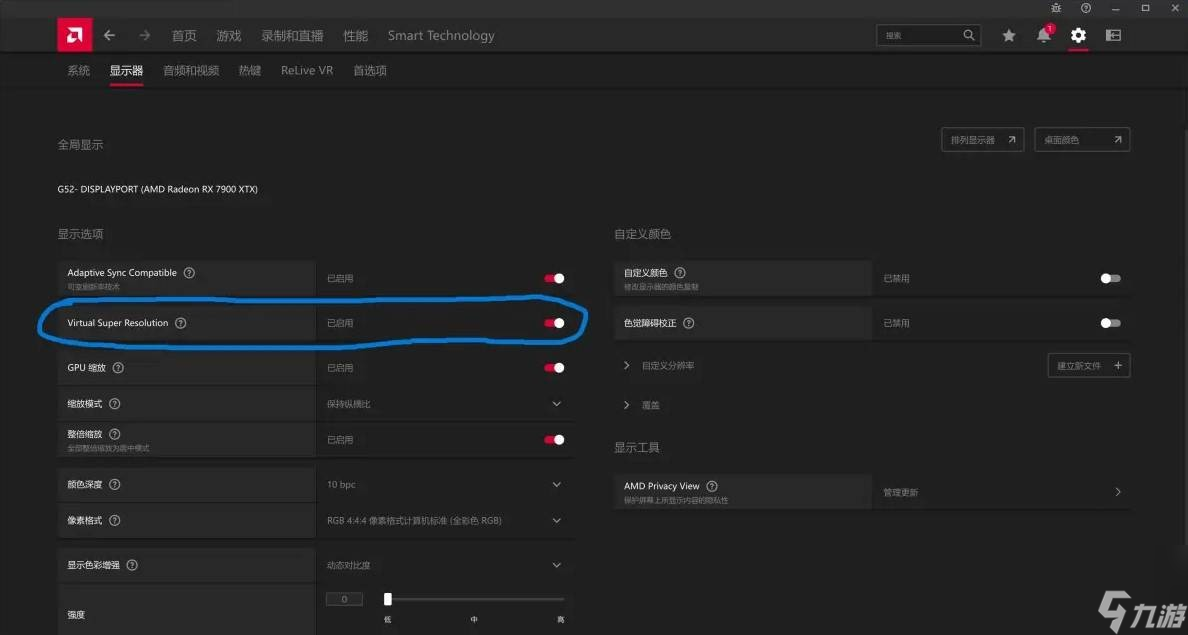Switch to 音频和视频 subtab
Image resolution: width=1188 pixels, height=635 pixels.
coord(191,70)
